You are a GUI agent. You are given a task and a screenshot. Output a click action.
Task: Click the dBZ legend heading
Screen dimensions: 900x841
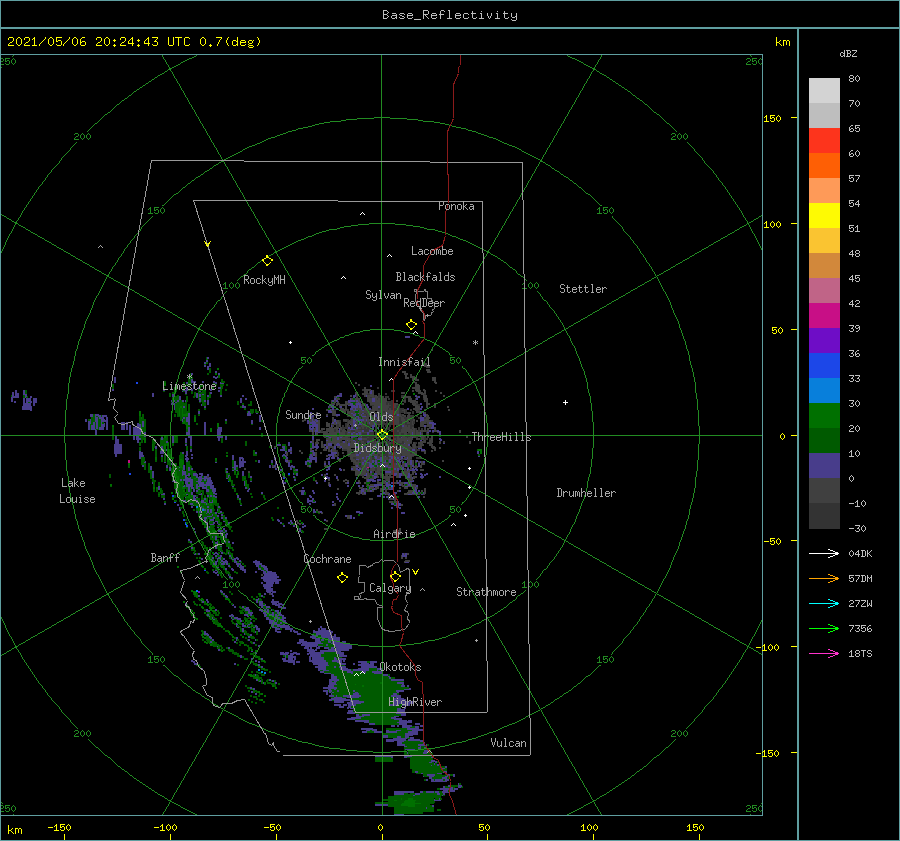coord(848,54)
